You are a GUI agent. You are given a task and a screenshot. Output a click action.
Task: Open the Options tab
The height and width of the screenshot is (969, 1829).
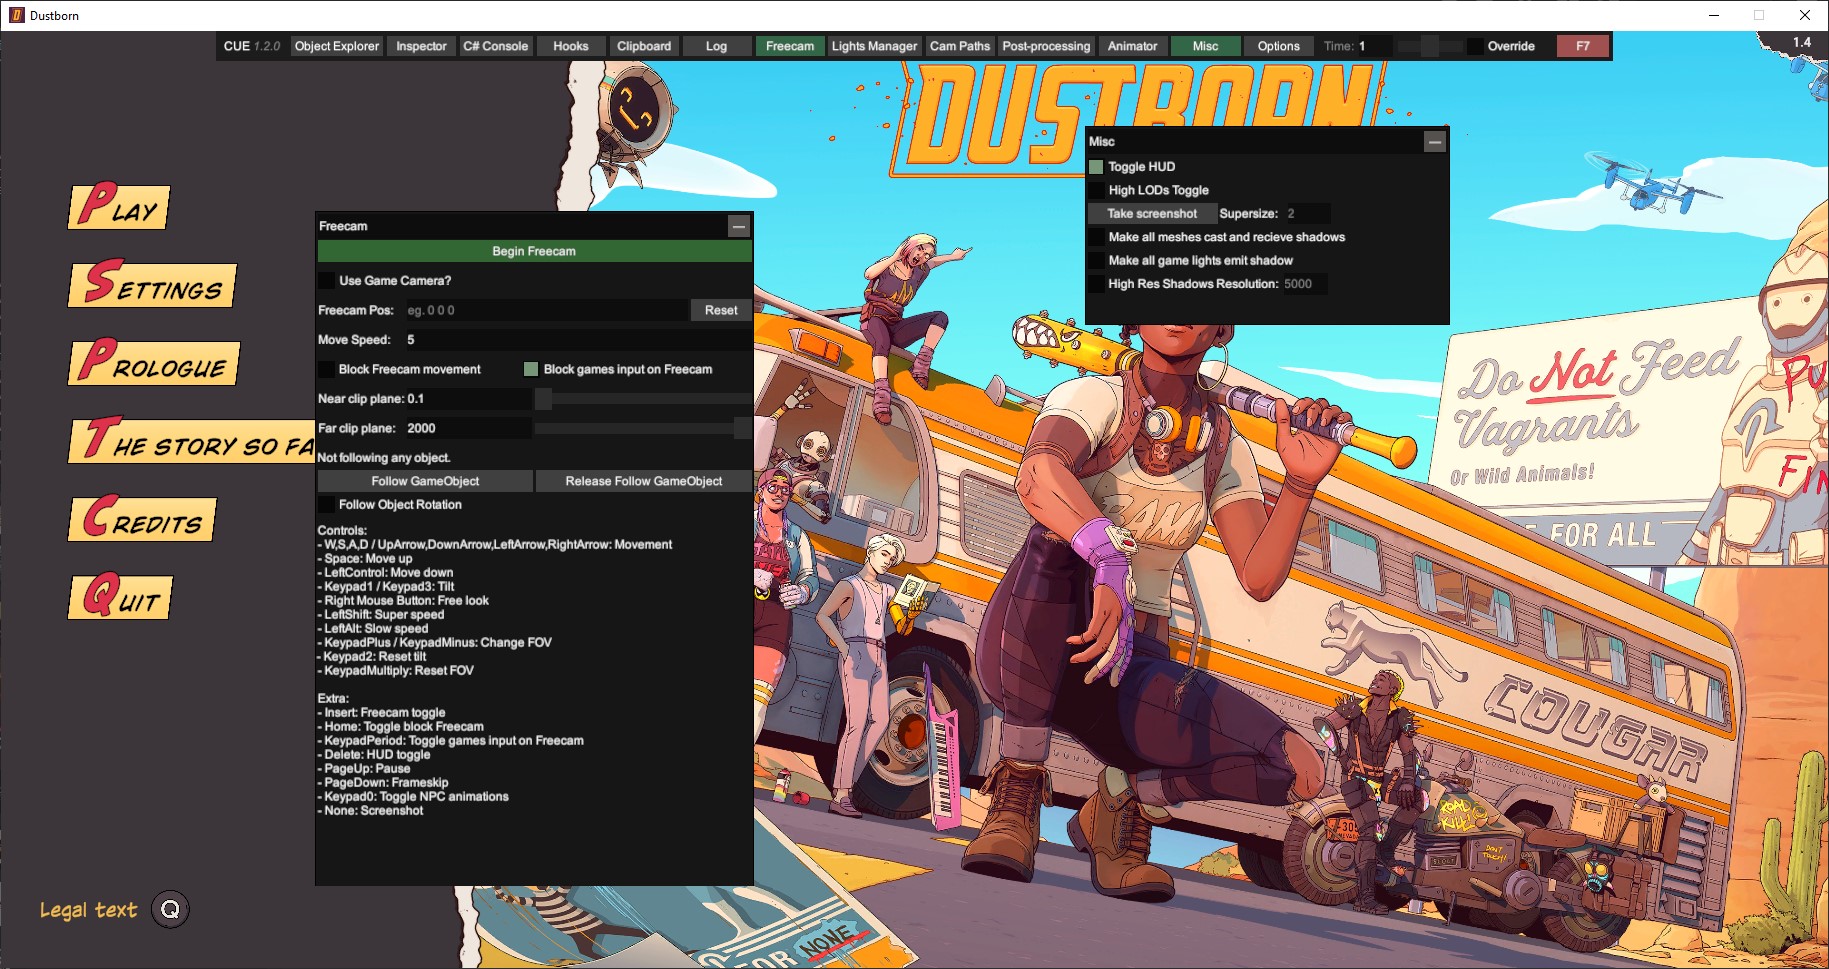(x=1279, y=46)
